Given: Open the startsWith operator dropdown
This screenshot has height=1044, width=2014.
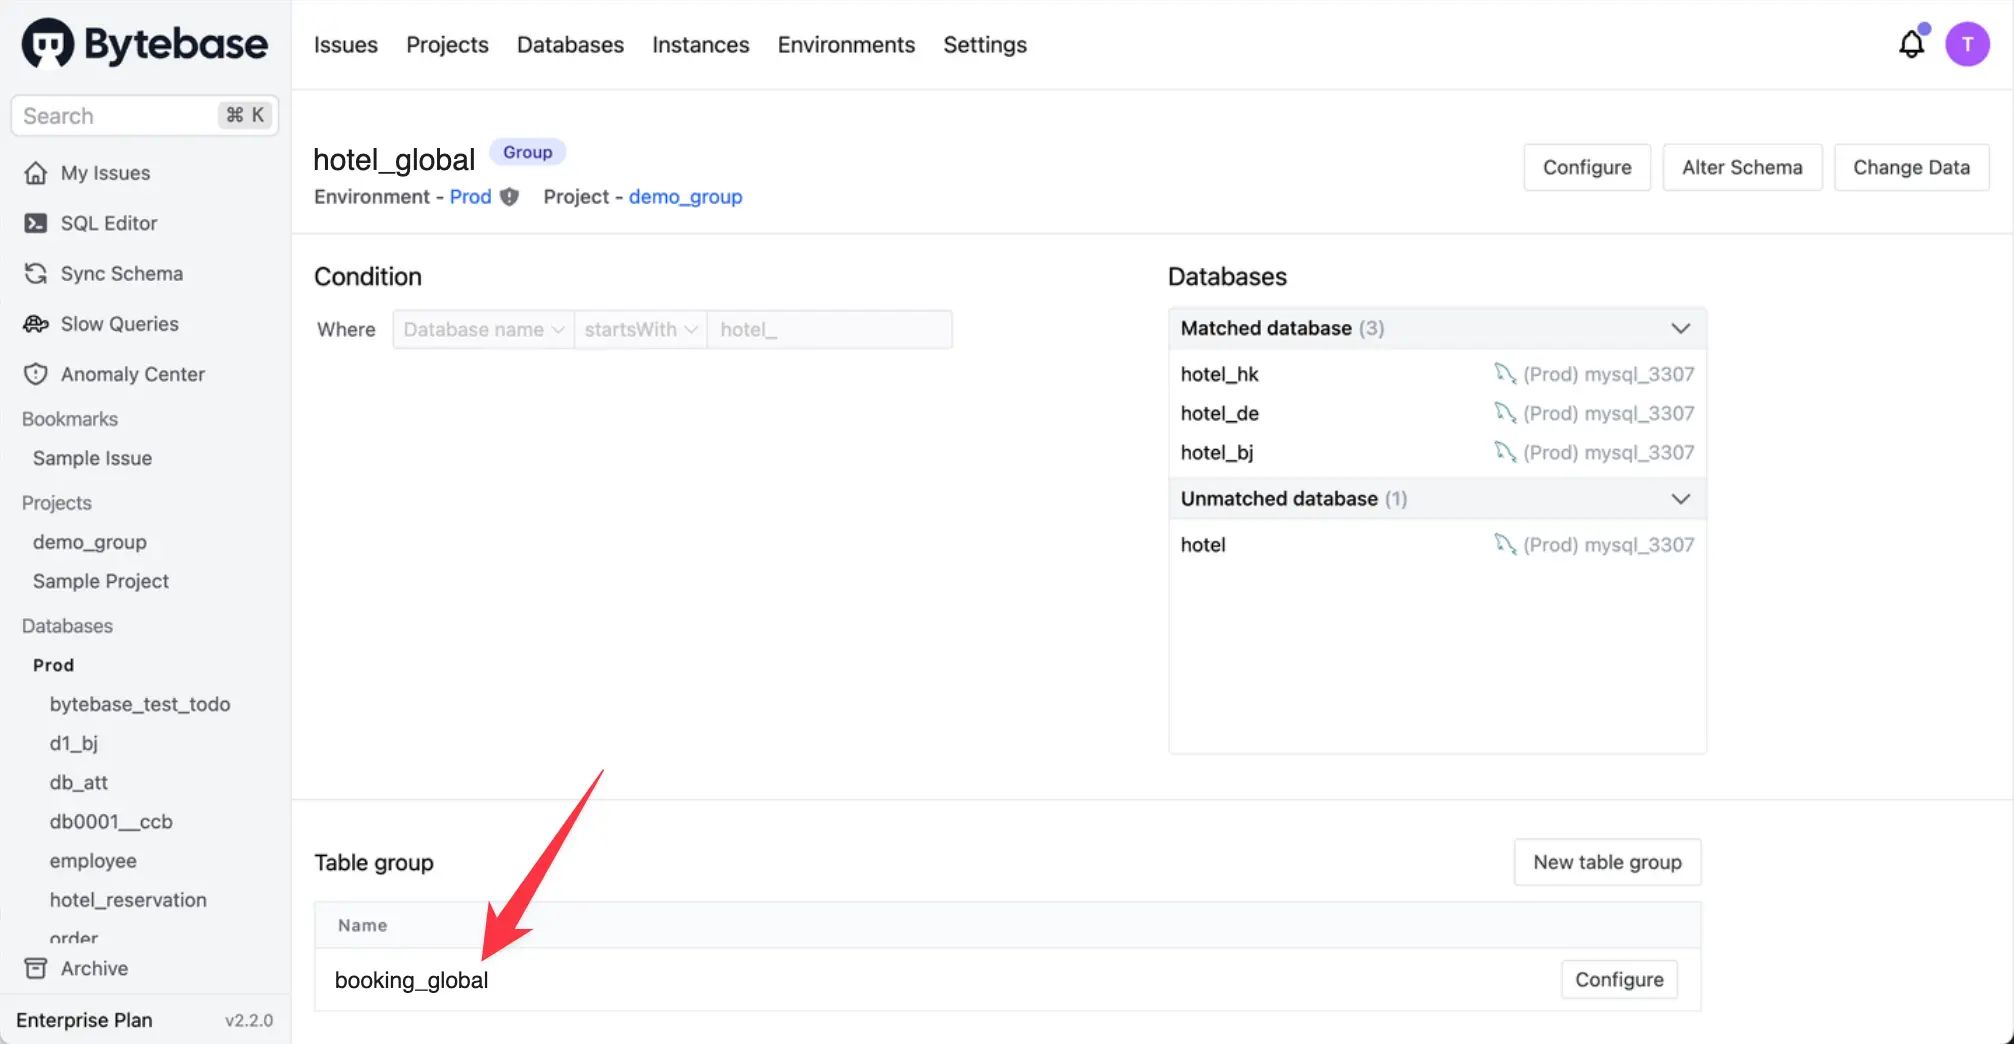Looking at the screenshot, I should click(x=640, y=329).
